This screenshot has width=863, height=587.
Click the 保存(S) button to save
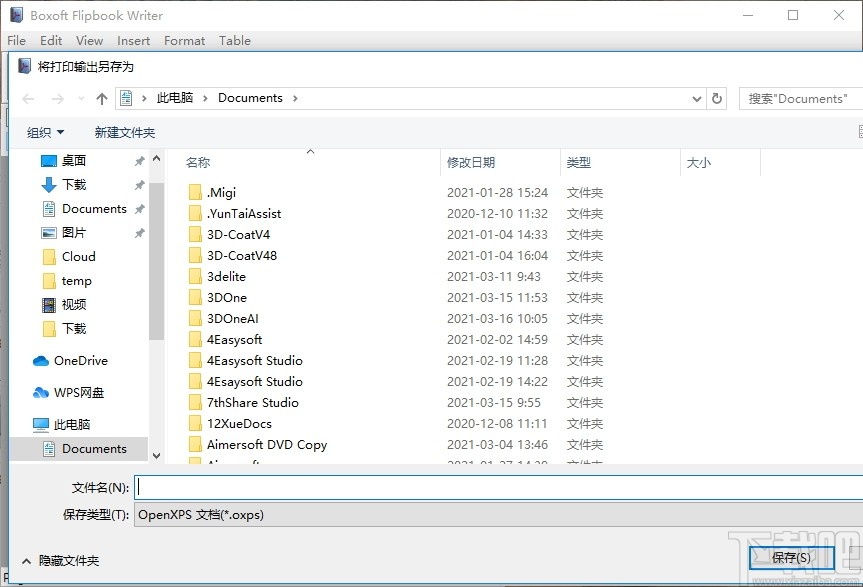(x=791, y=558)
